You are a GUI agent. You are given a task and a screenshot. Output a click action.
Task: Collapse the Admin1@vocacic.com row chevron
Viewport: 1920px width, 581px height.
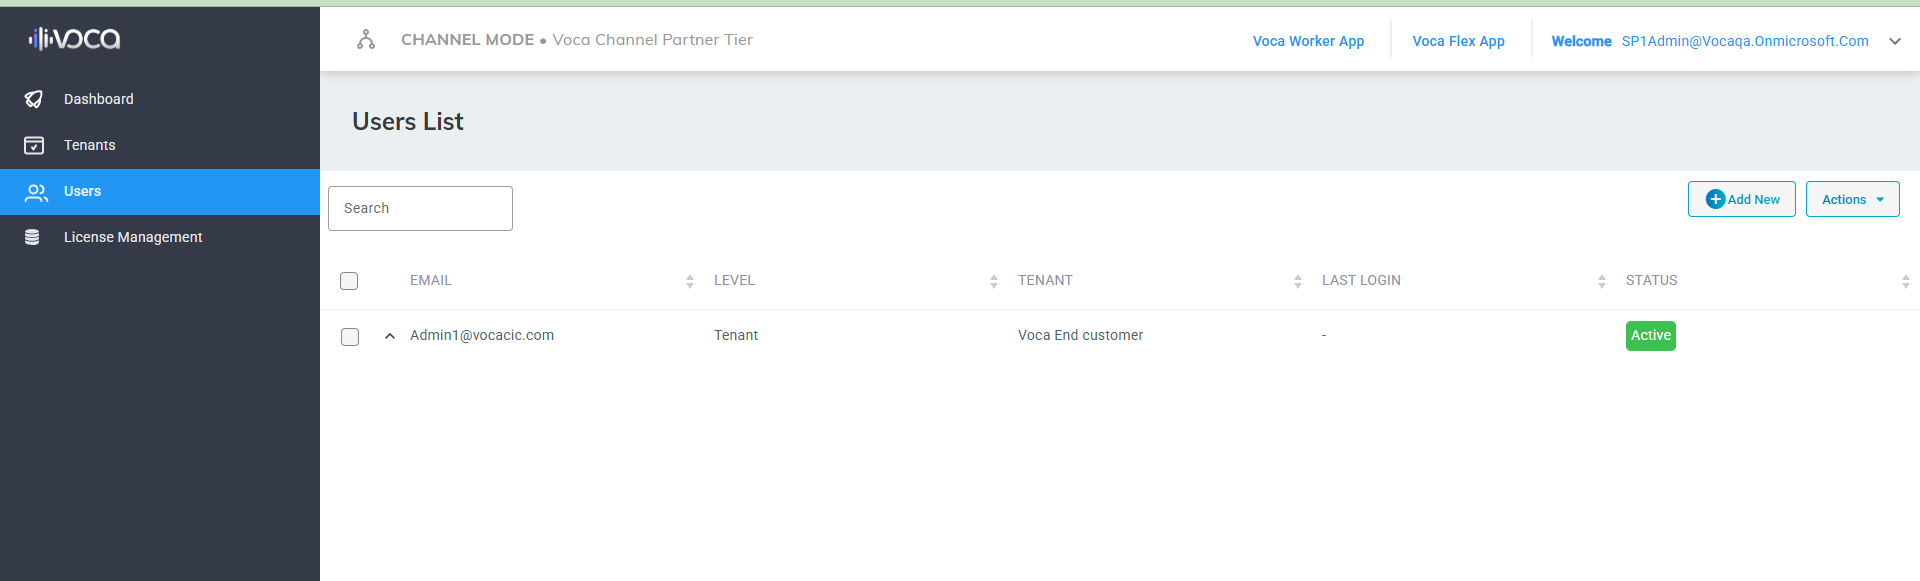coord(390,336)
